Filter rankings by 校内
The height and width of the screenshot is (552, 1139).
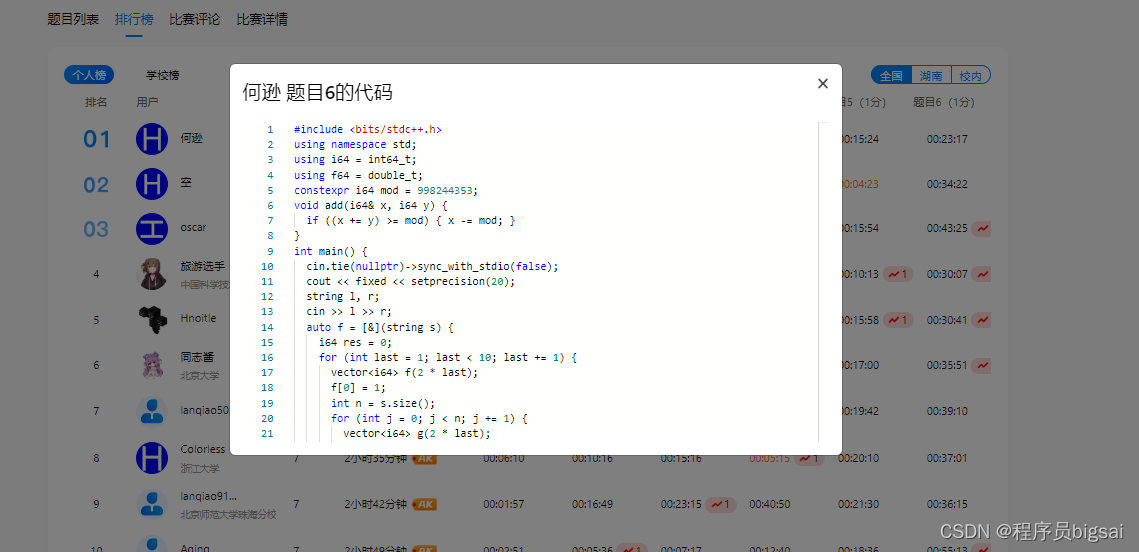click(x=970, y=76)
